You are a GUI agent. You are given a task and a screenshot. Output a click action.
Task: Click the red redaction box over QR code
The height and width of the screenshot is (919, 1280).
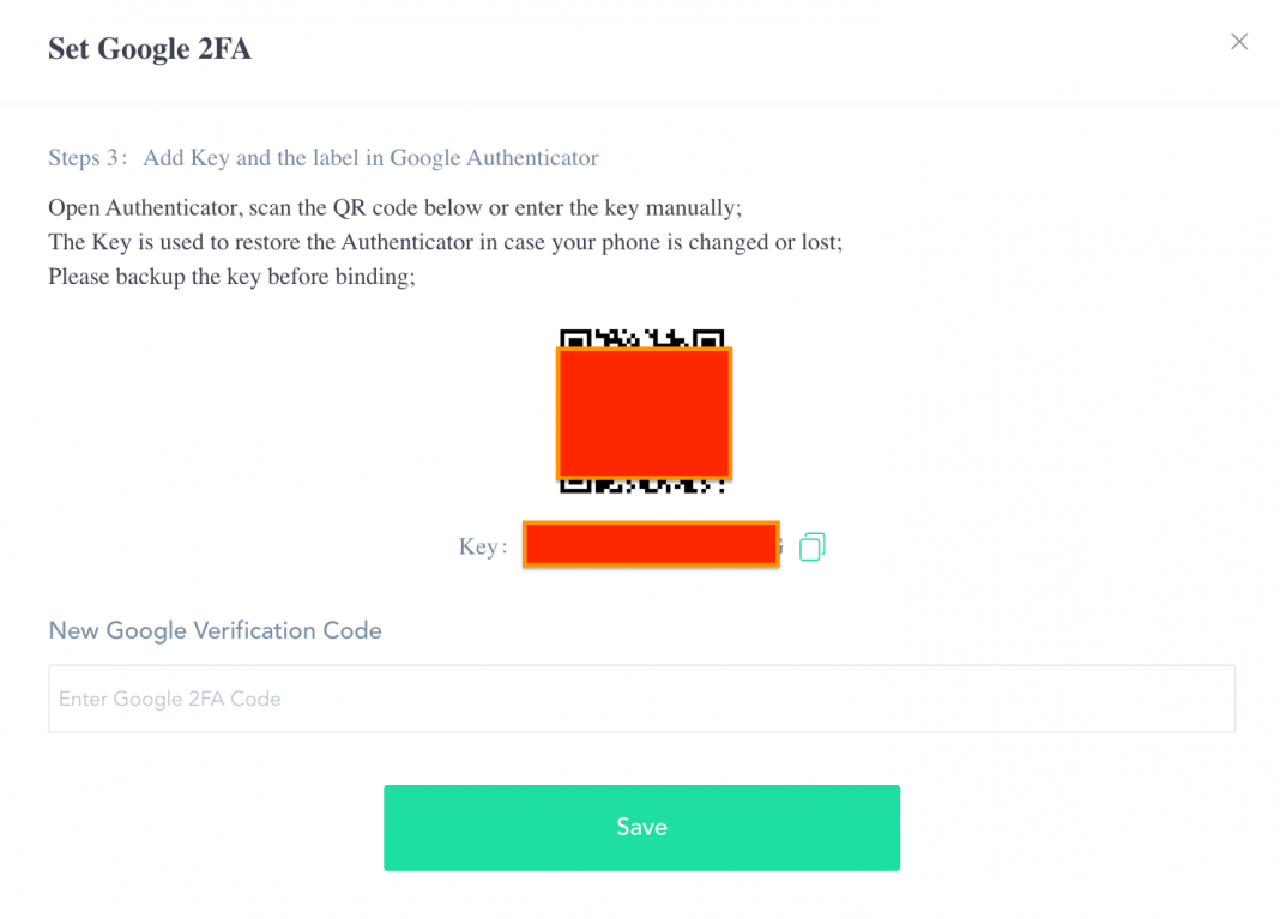(644, 413)
